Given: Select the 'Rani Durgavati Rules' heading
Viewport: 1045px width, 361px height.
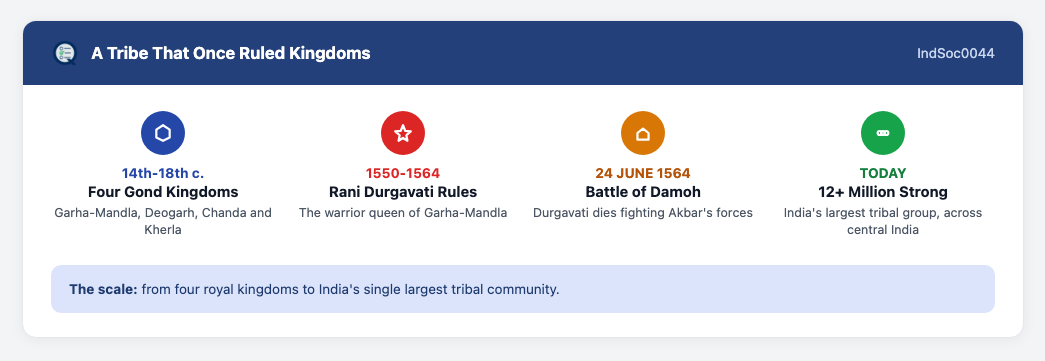Looking at the screenshot, I should (x=403, y=192).
